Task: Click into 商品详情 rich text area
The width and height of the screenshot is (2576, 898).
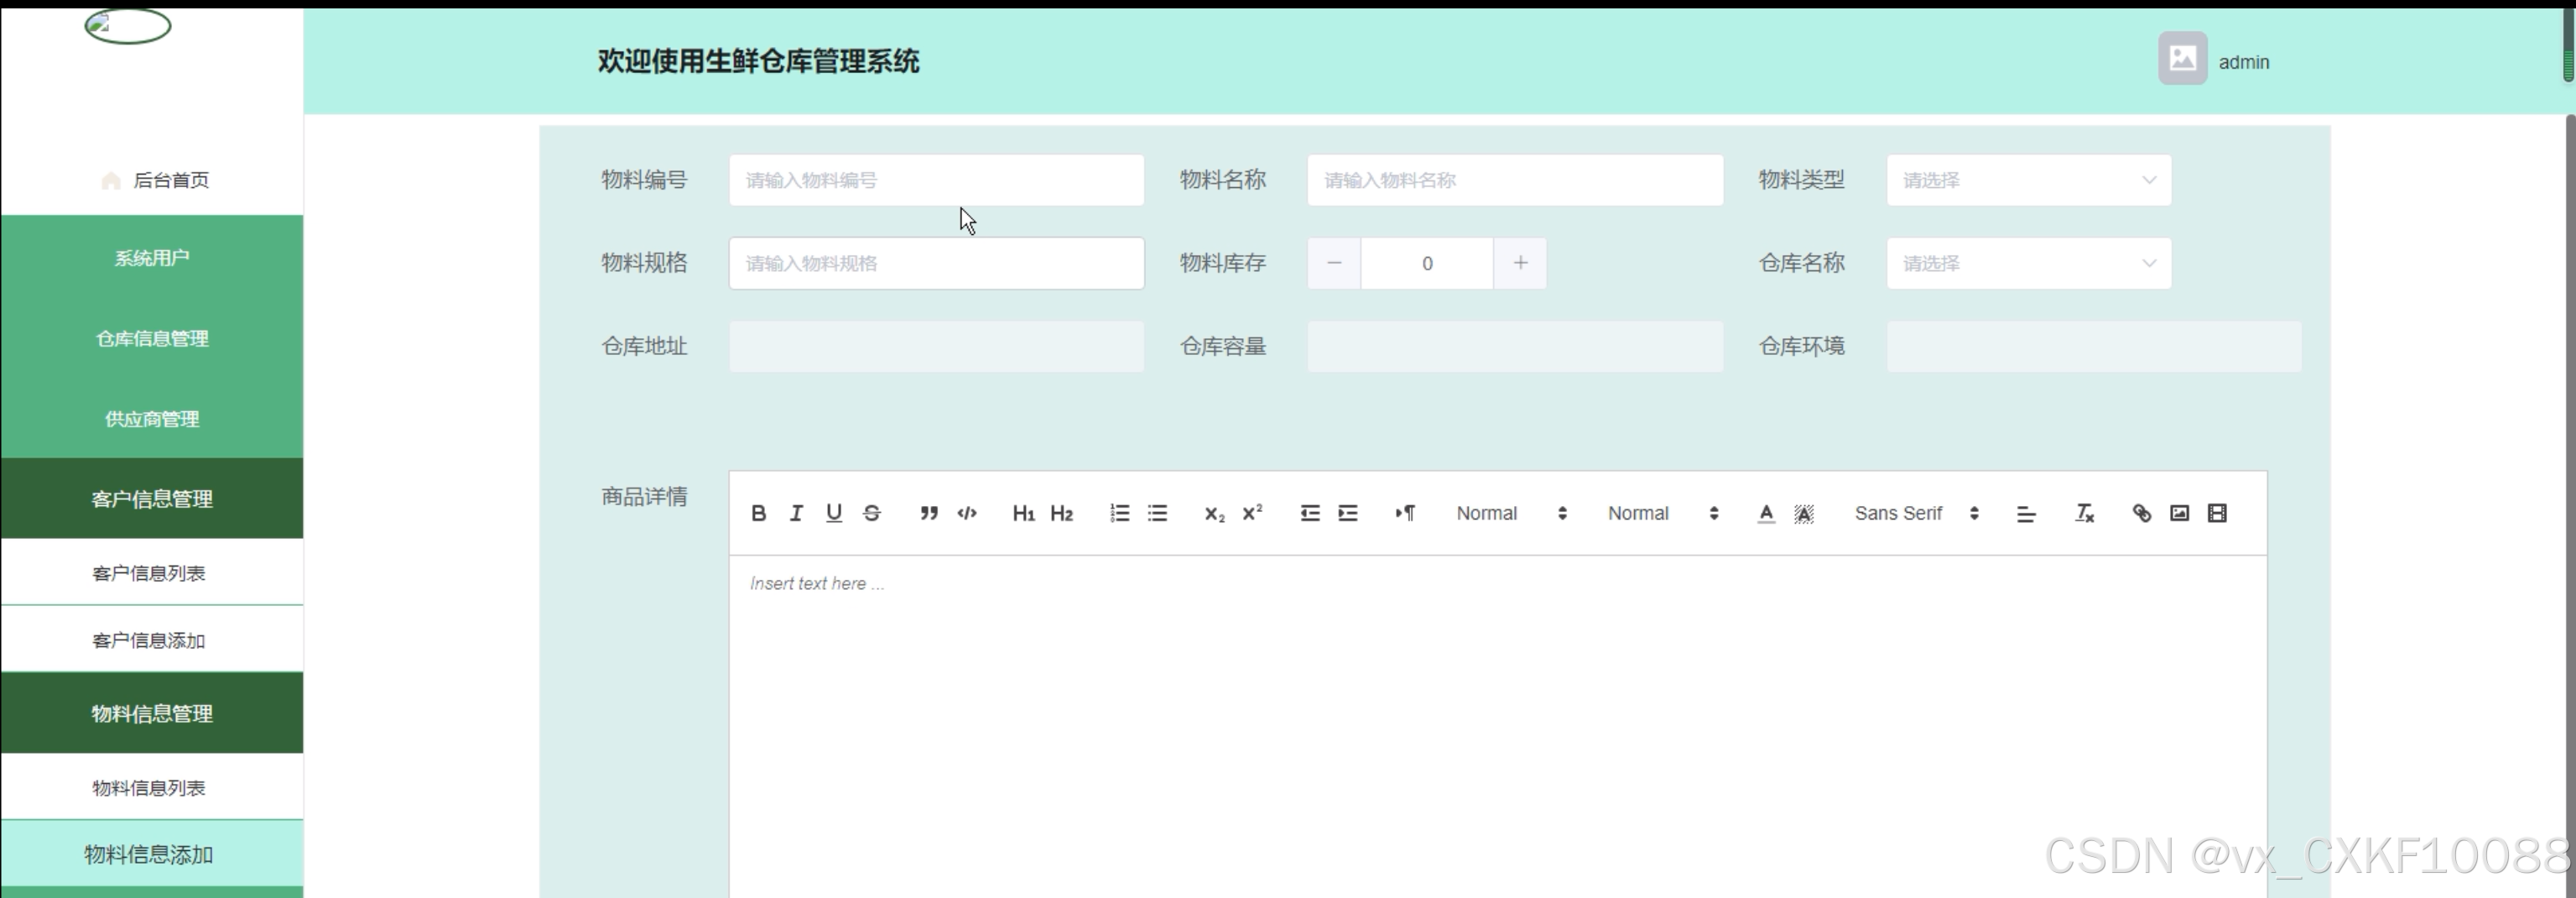Action: click(x=1497, y=726)
